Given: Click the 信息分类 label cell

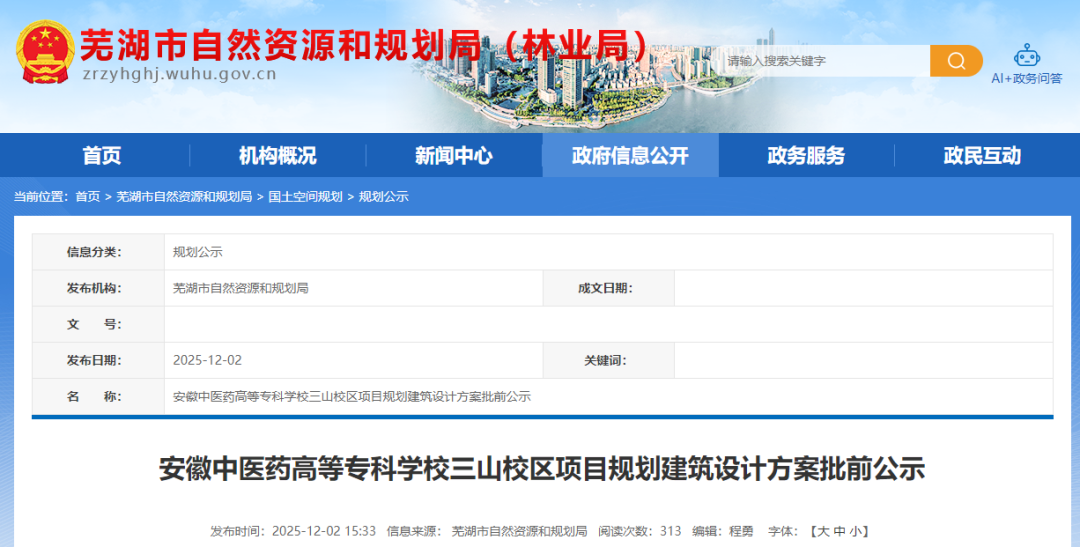Looking at the screenshot, I should click(98, 252).
